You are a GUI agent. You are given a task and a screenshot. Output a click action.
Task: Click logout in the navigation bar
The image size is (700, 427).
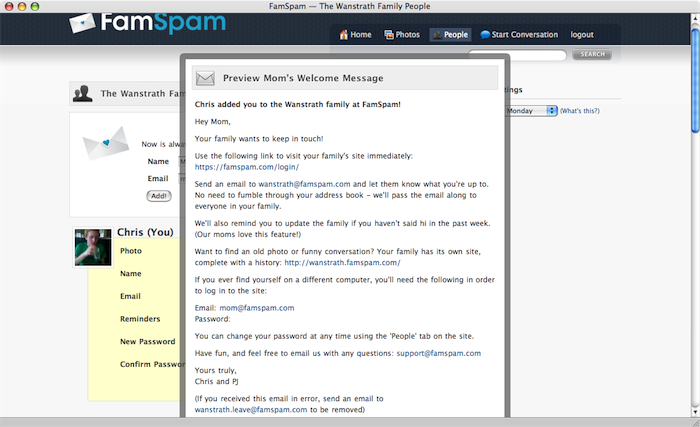pyautogui.click(x=581, y=35)
